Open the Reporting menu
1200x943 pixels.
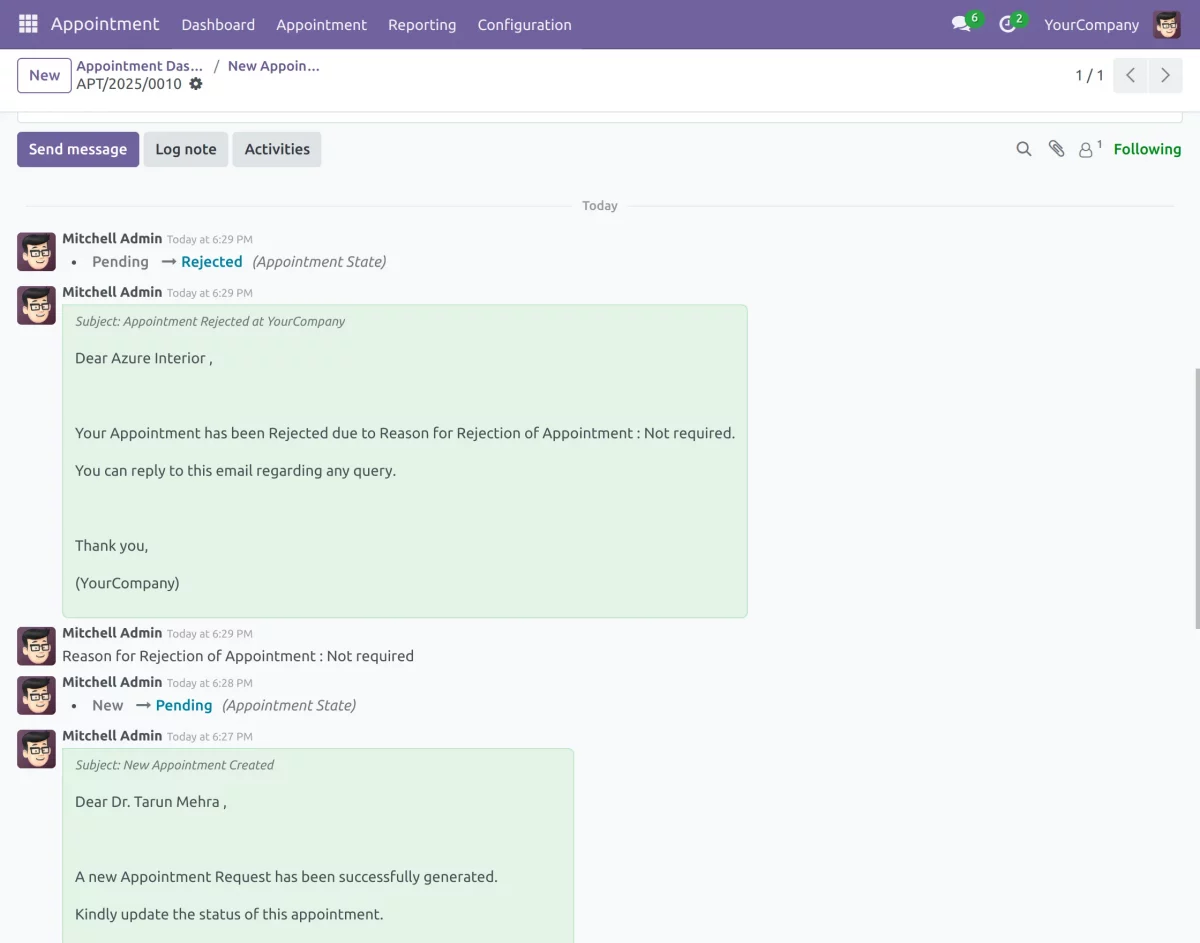coord(422,24)
